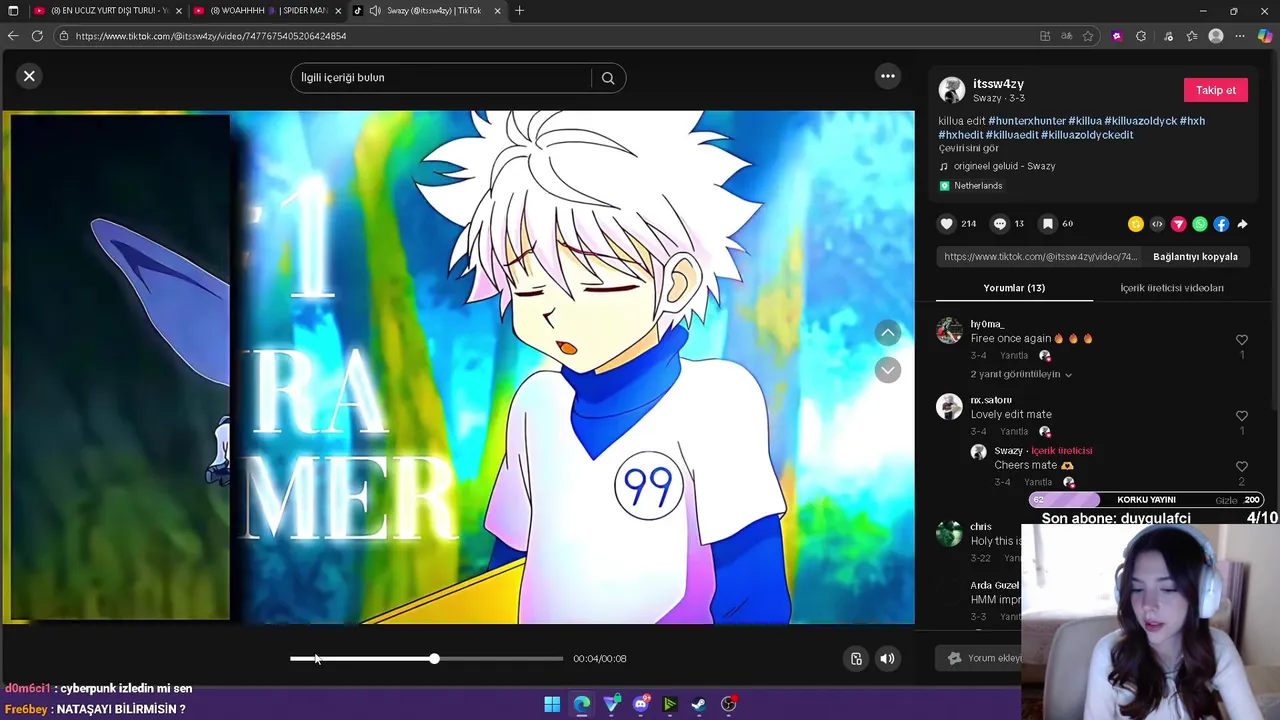
Task: Go to next video with down arrow
Action: click(x=887, y=371)
